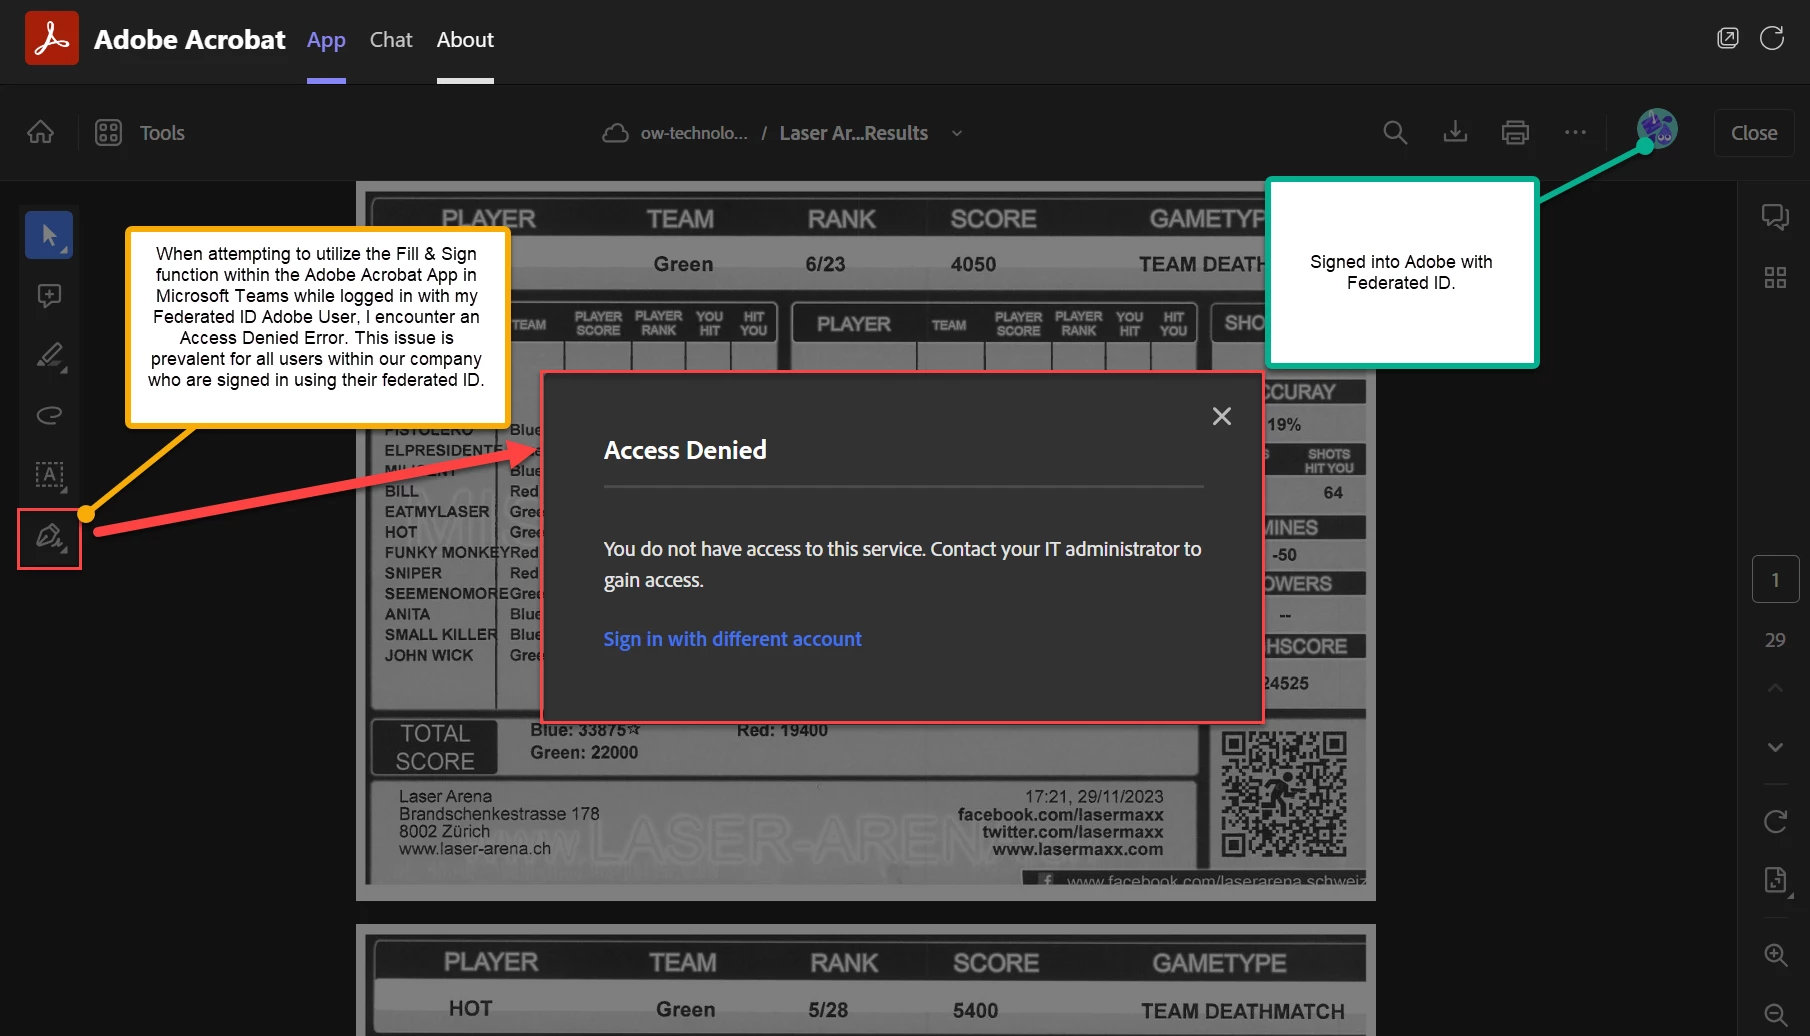Reload the Acrobat tab
Screen dimensions: 1810x1036
(1772, 39)
